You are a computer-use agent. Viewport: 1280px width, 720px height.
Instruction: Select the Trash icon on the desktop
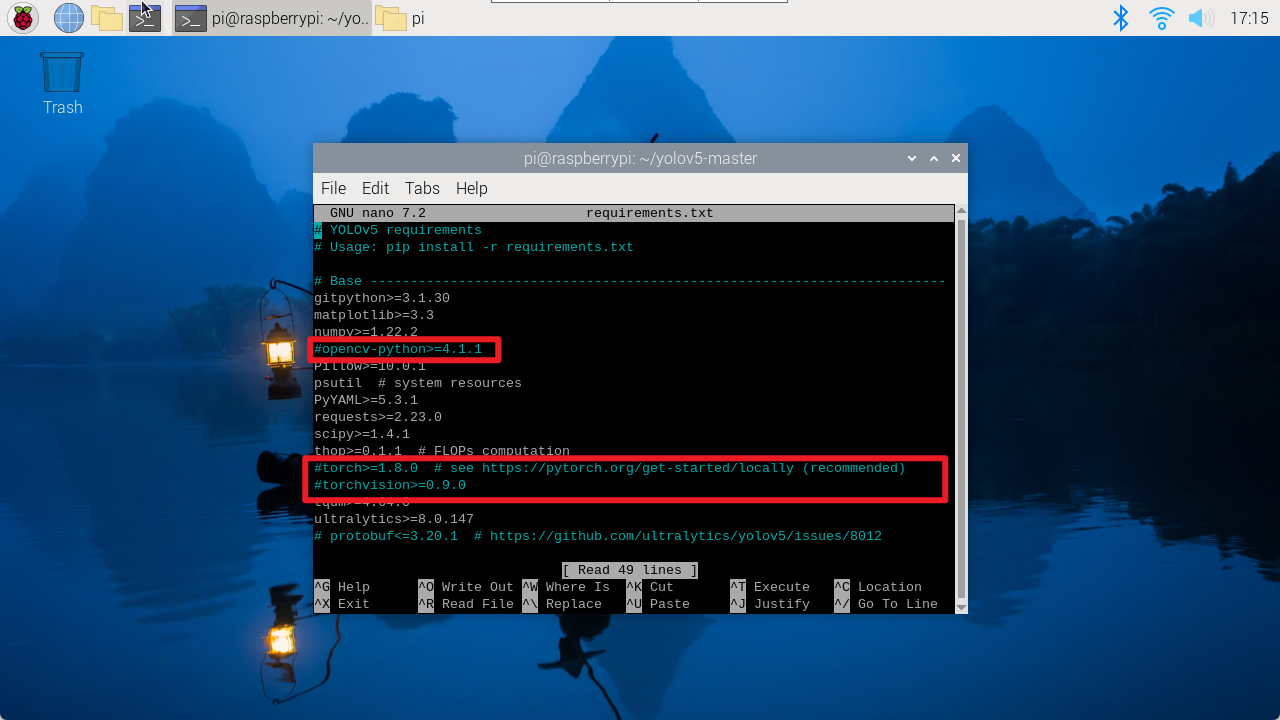pyautogui.click(x=62, y=83)
